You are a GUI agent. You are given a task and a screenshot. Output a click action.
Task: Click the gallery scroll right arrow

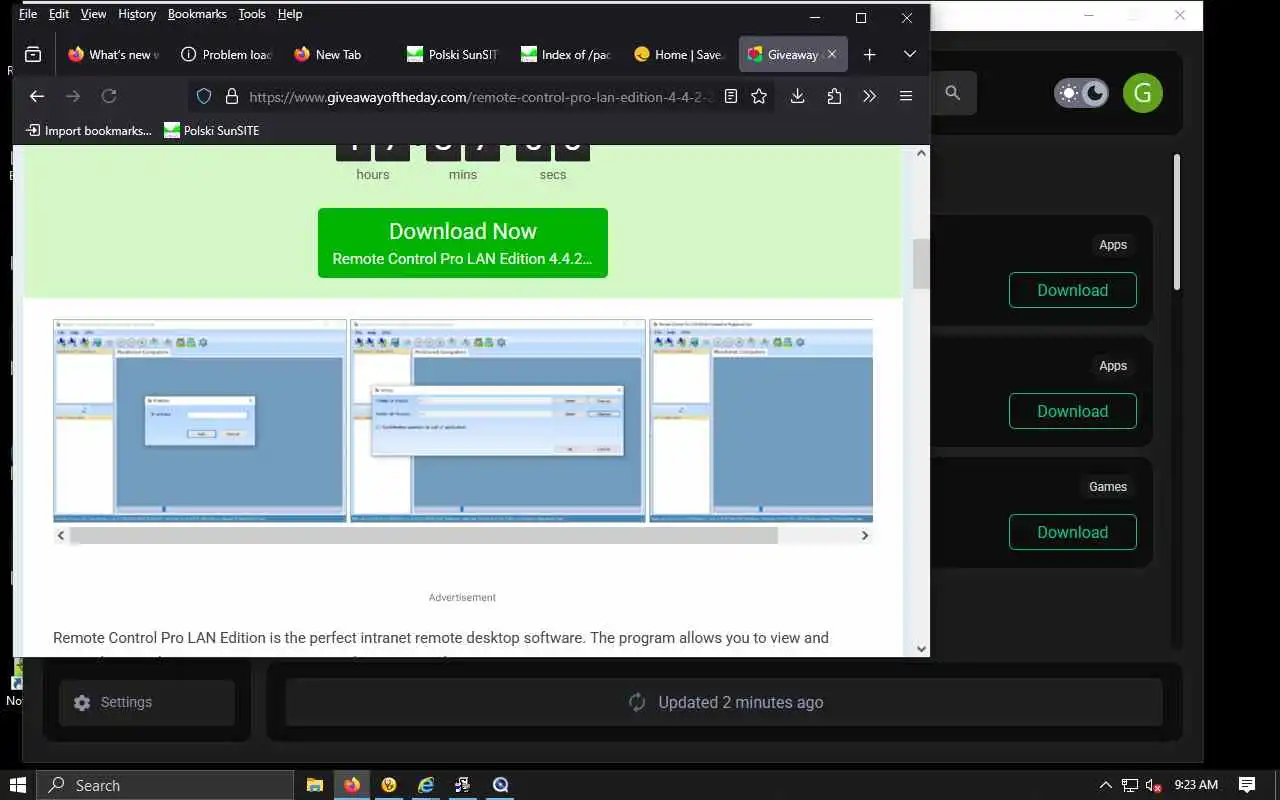coord(865,536)
